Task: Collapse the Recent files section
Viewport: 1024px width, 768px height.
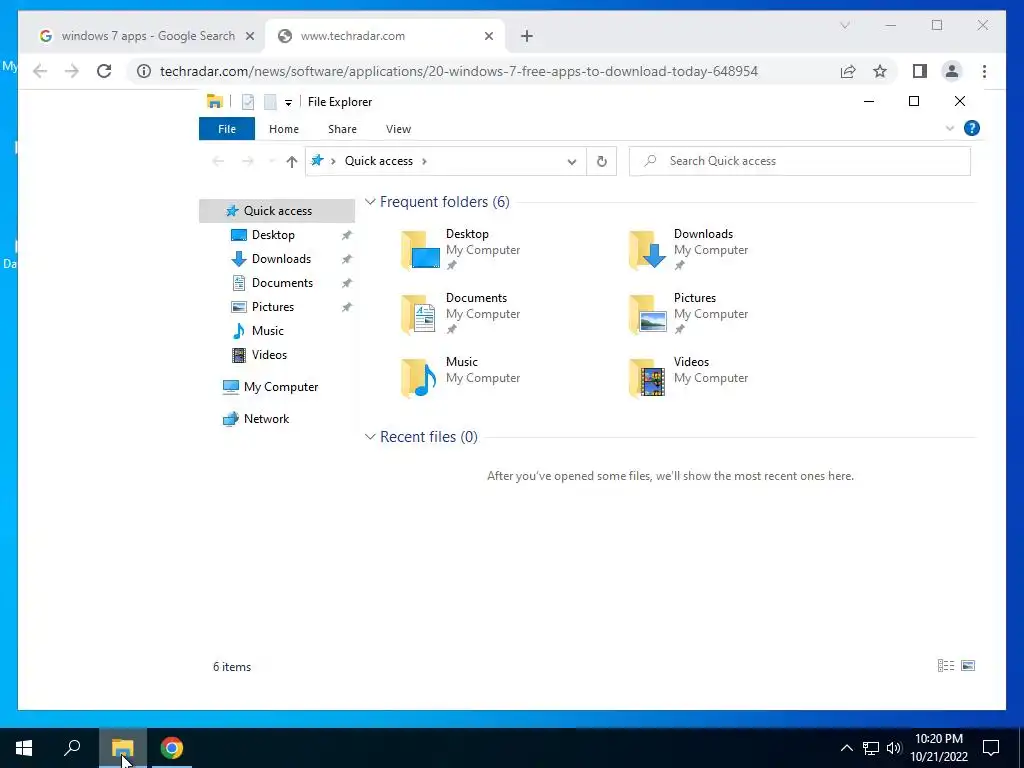Action: click(370, 436)
